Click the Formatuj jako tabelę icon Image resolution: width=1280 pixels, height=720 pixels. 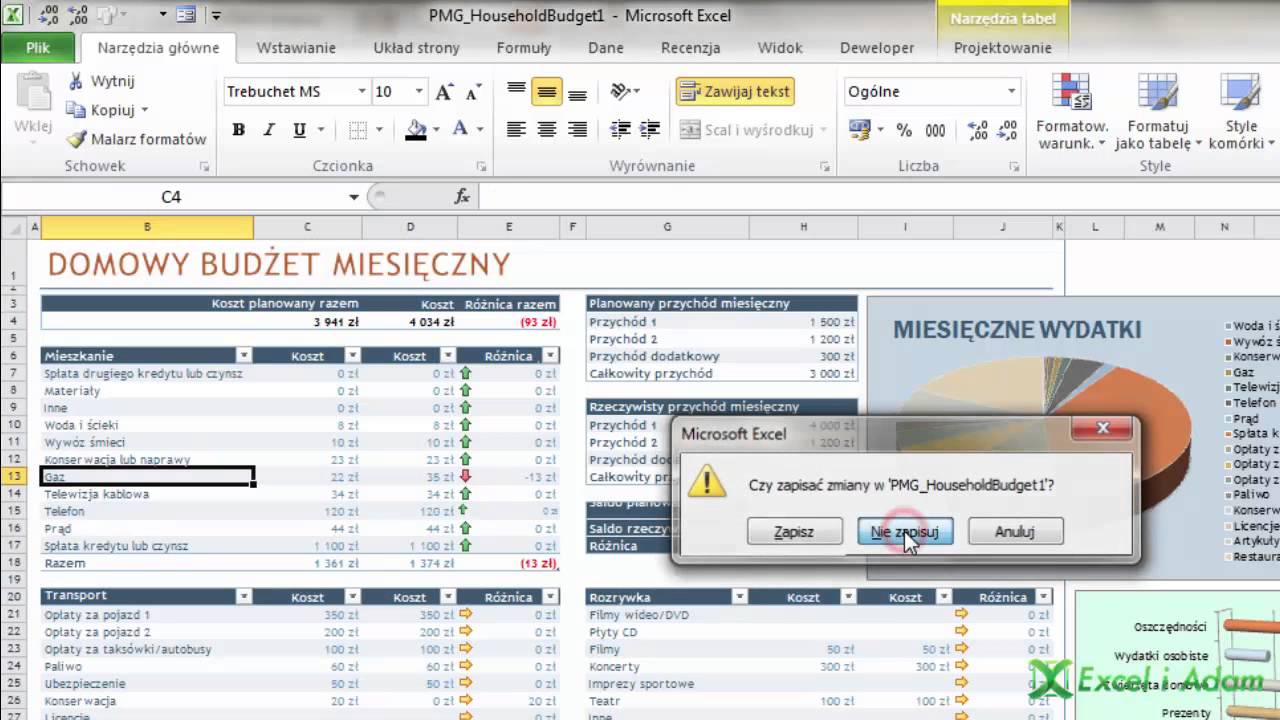tap(1158, 92)
